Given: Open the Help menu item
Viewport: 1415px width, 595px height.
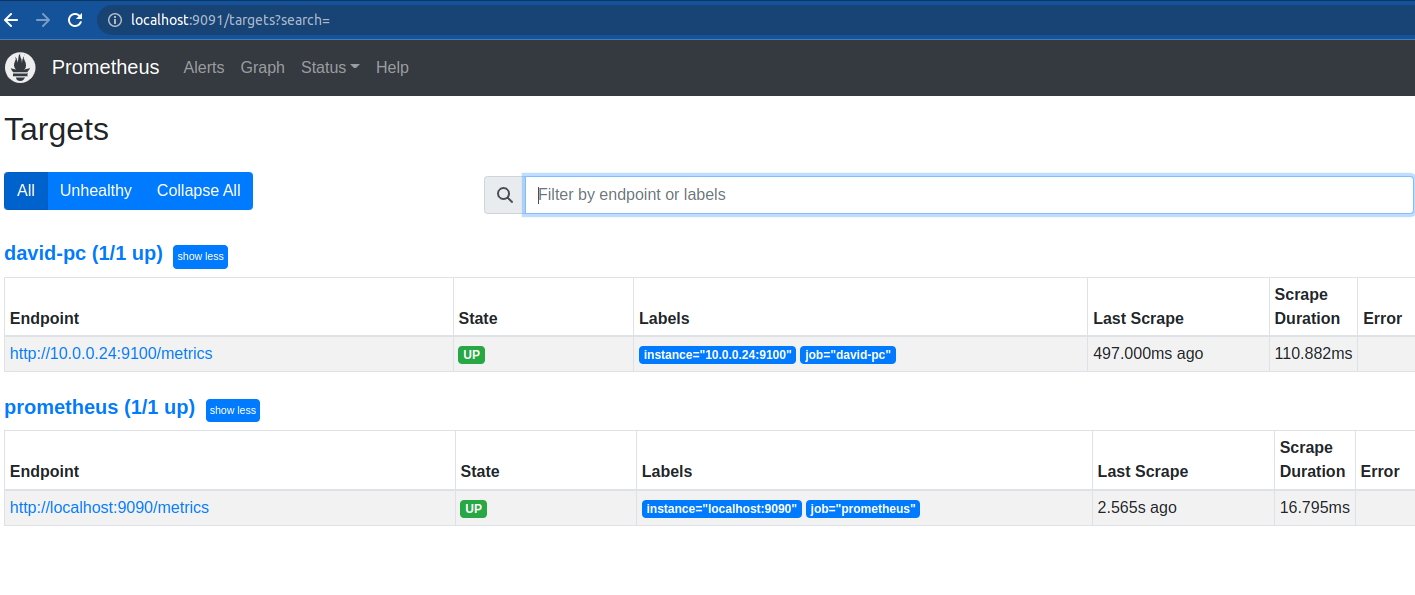Looking at the screenshot, I should point(392,68).
